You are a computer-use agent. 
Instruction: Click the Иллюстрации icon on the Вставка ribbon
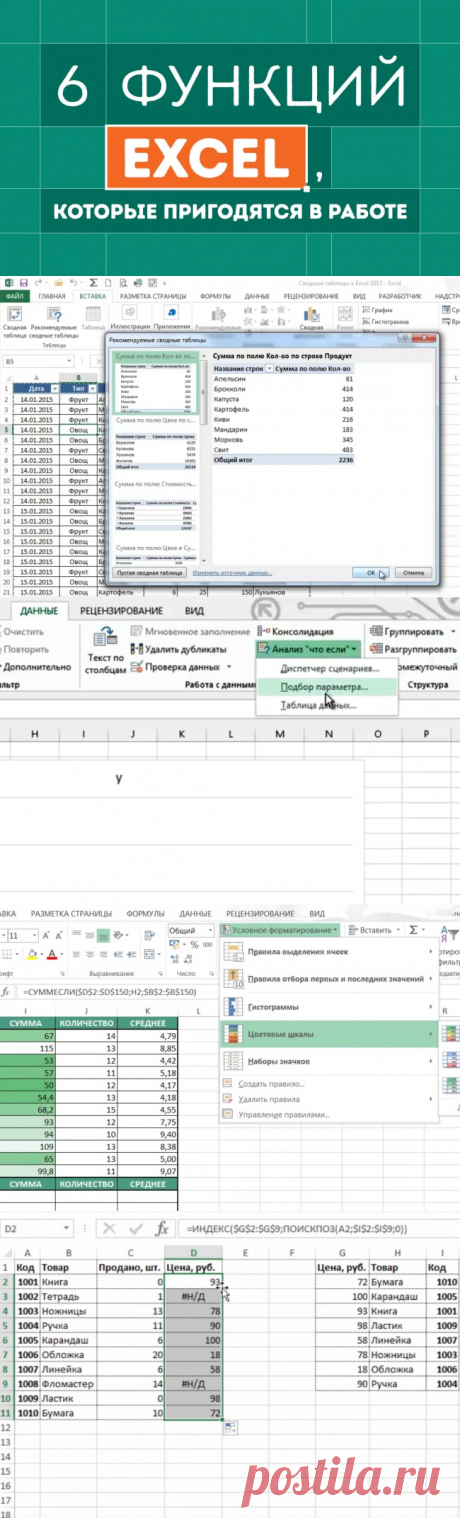tap(130, 319)
